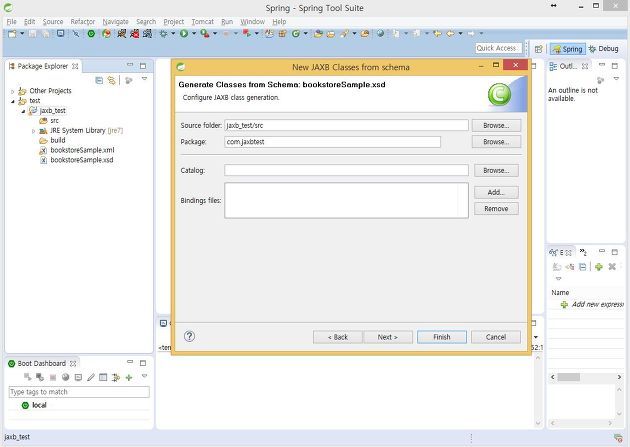Click the Open Browser globe in Boot Dashboard
This screenshot has width=630, height=447.
coord(65,377)
